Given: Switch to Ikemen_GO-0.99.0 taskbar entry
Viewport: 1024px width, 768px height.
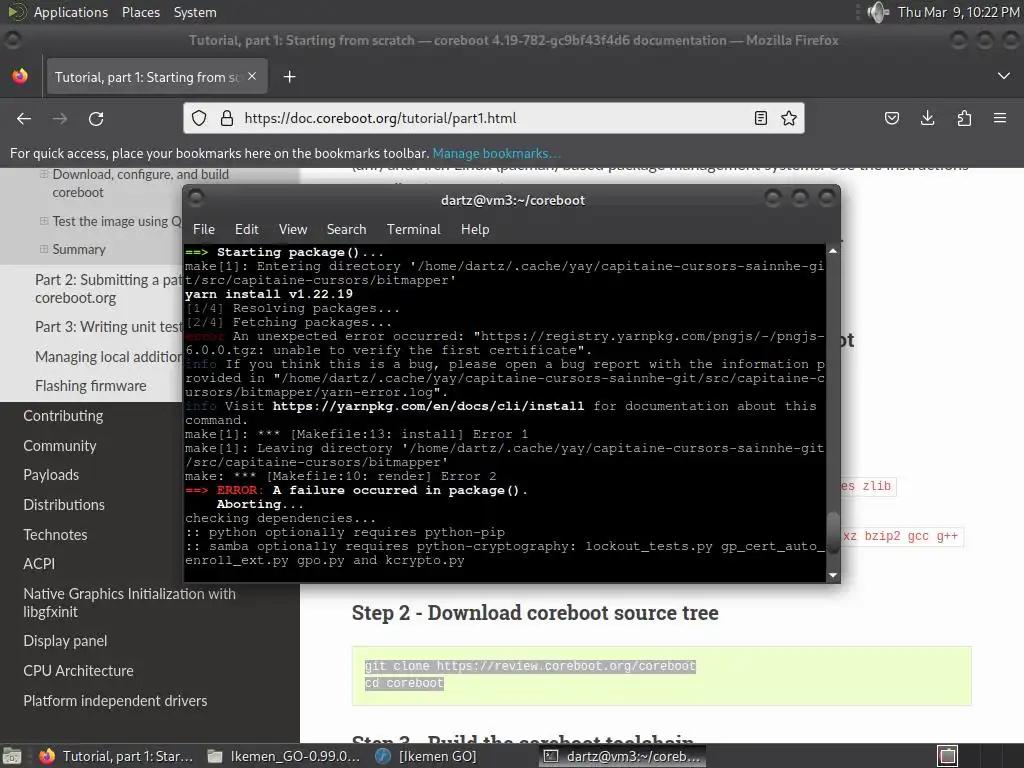Looking at the screenshot, I should tap(283, 756).
